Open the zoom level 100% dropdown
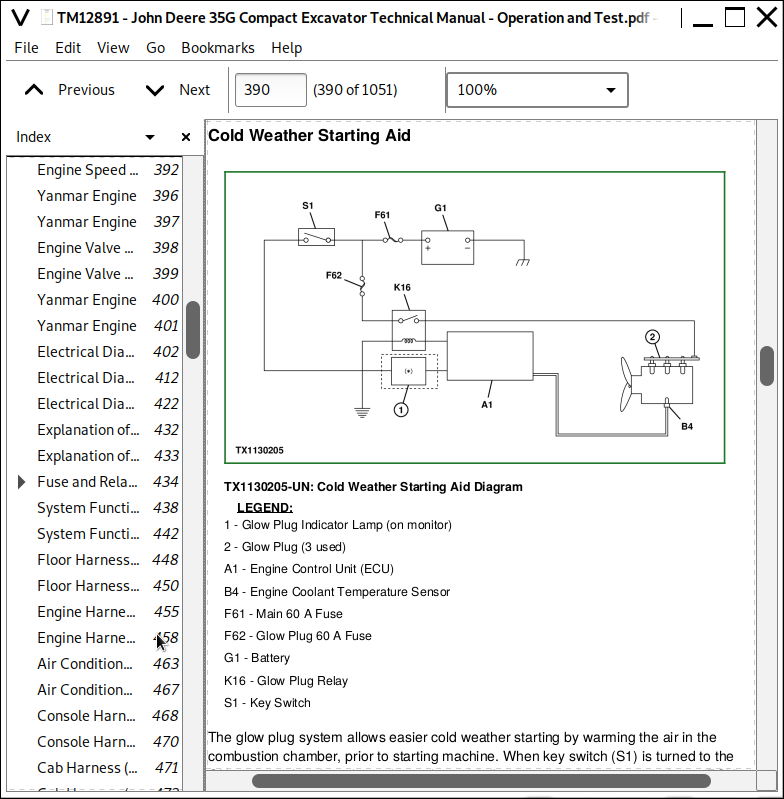784x799 pixels. tap(537, 90)
